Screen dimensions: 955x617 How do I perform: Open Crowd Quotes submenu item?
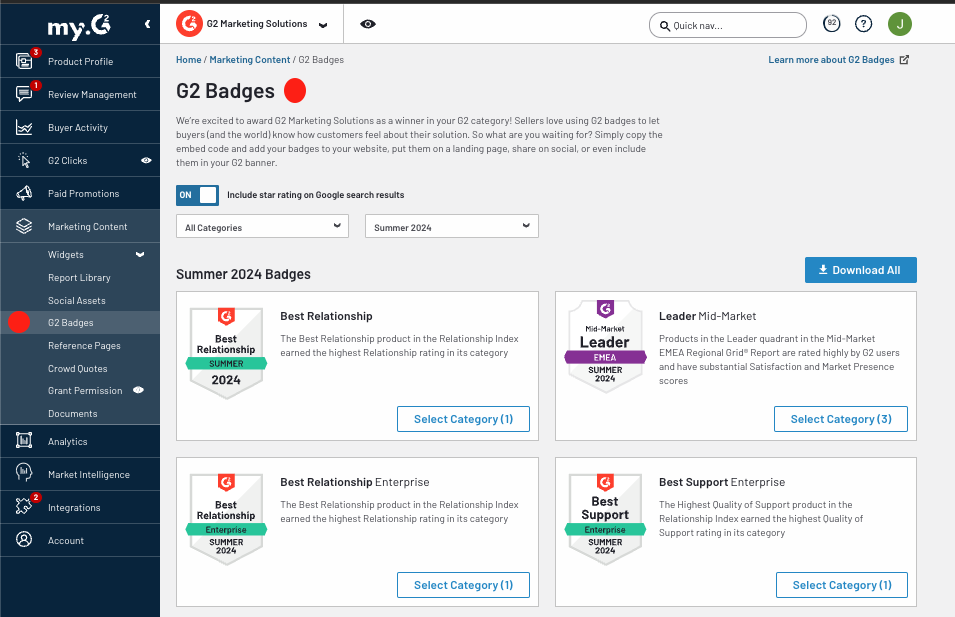77,368
